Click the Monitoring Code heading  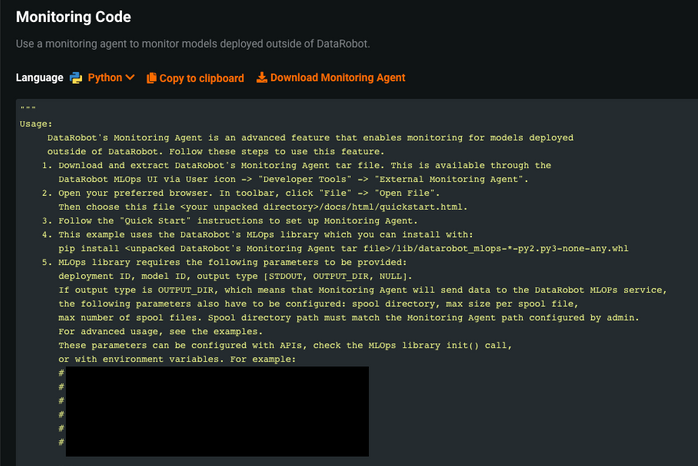point(74,18)
